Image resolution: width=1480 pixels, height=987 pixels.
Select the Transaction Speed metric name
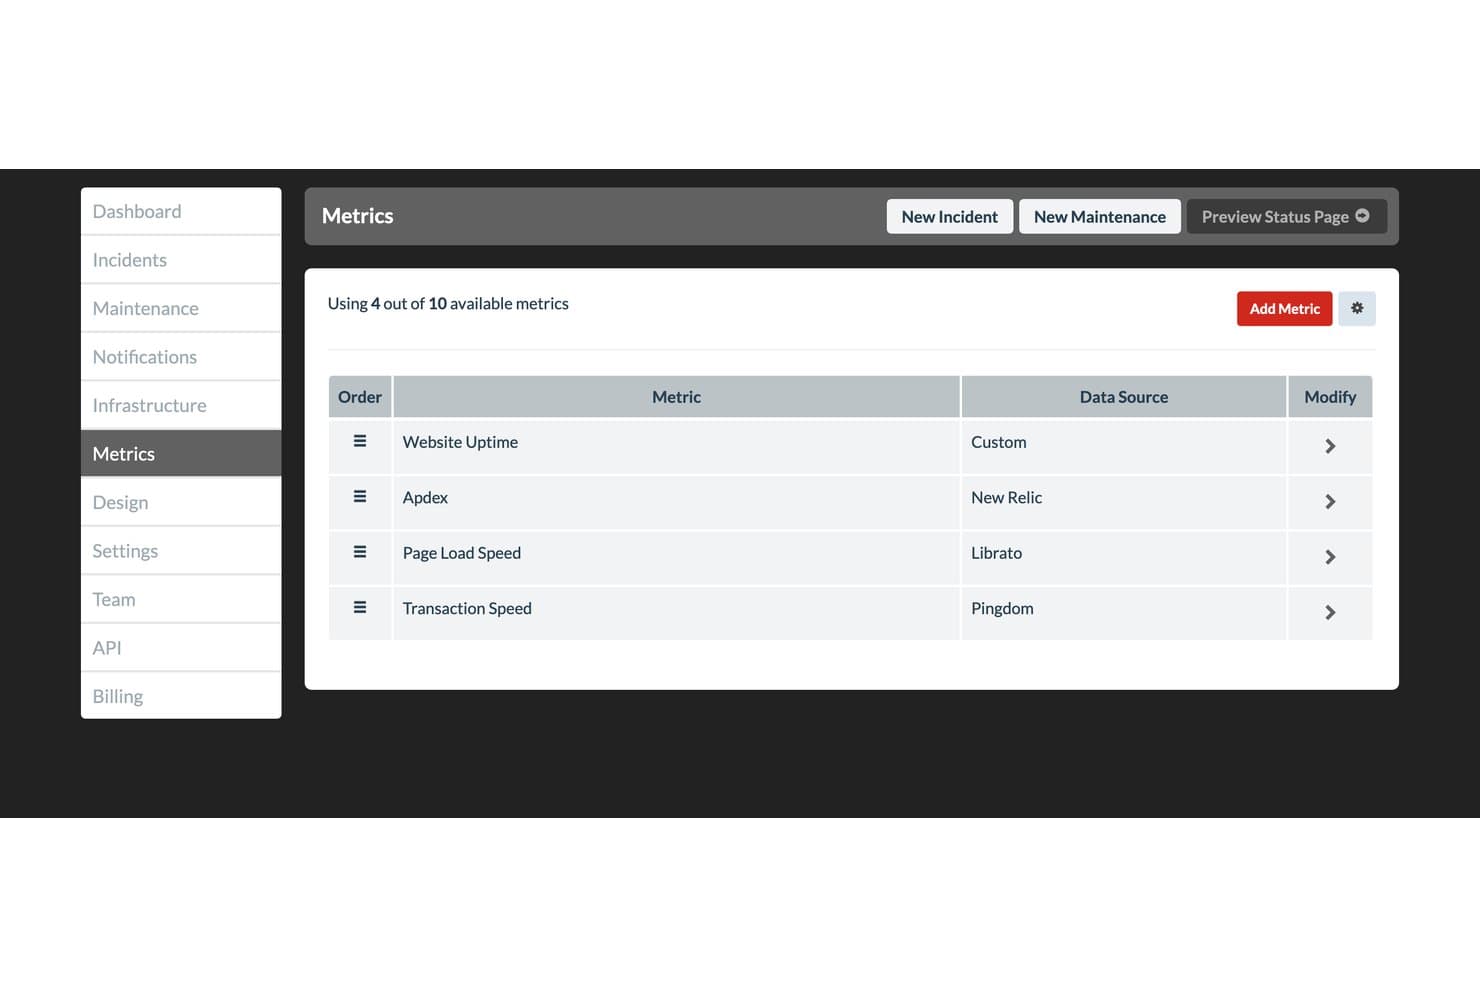pyautogui.click(x=467, y=608)
